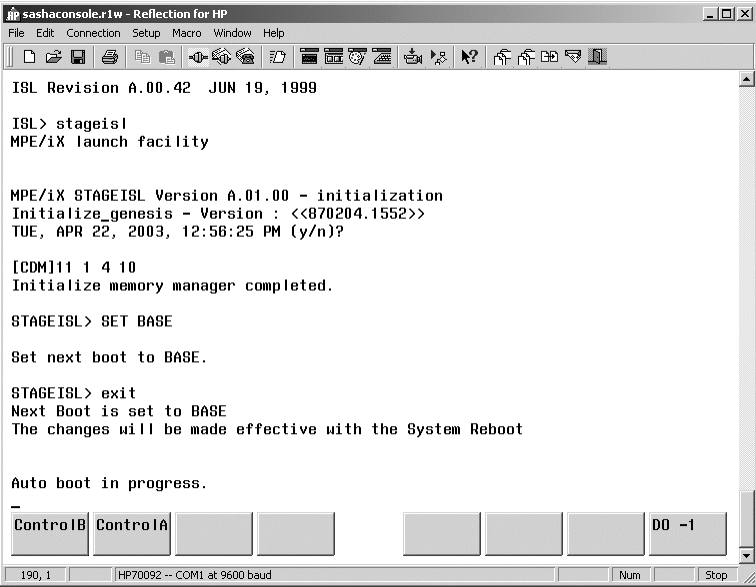Click the document-to-document transfer icon
The height and width of the screenshot is (587, 756).
(x=549, y=57)
